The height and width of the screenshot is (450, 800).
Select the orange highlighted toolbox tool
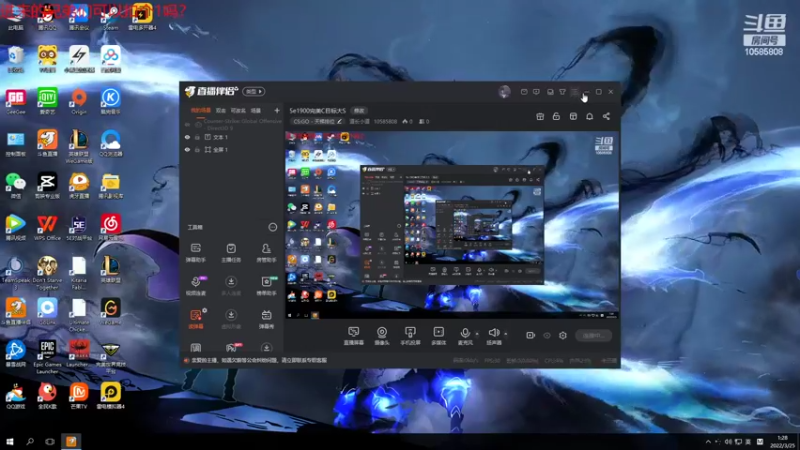coord(195,319)
